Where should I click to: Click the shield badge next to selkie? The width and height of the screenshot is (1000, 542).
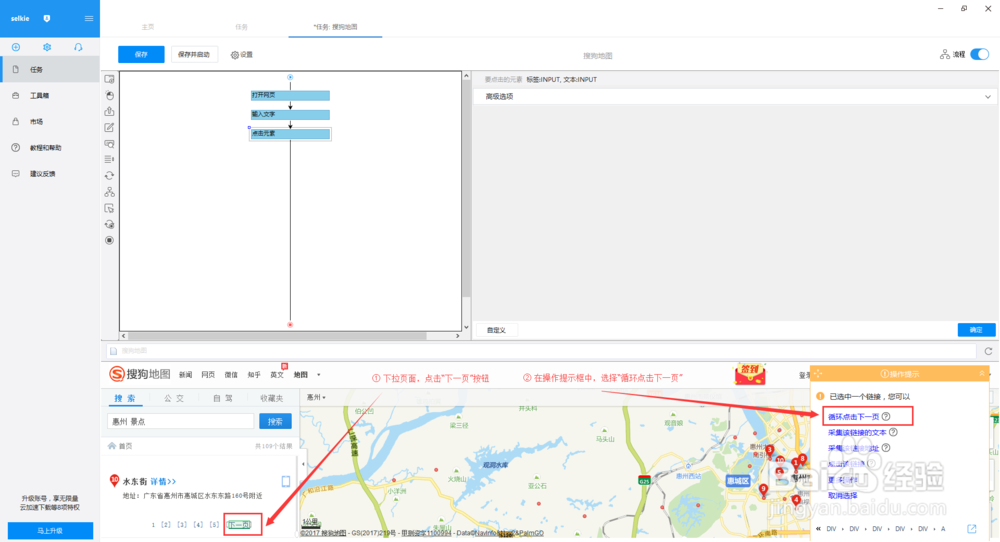click(47, 18)
